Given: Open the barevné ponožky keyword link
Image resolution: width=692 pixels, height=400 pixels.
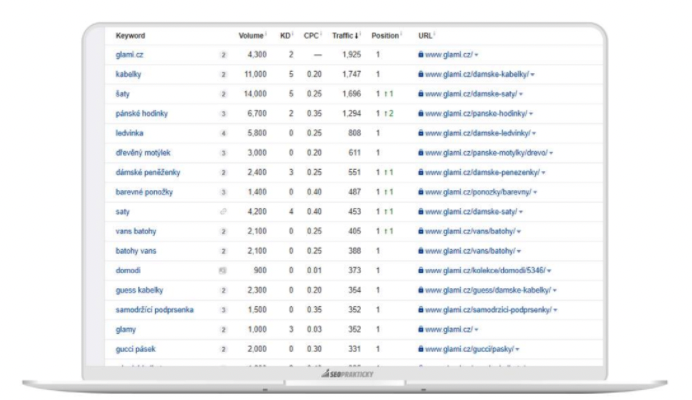Looking at the screenshot, I should [x=144, y=192].
